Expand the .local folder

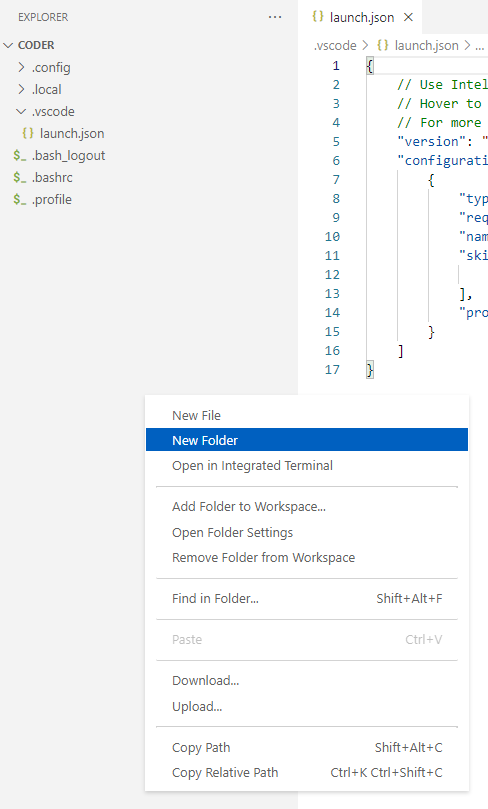pos(21,89)
